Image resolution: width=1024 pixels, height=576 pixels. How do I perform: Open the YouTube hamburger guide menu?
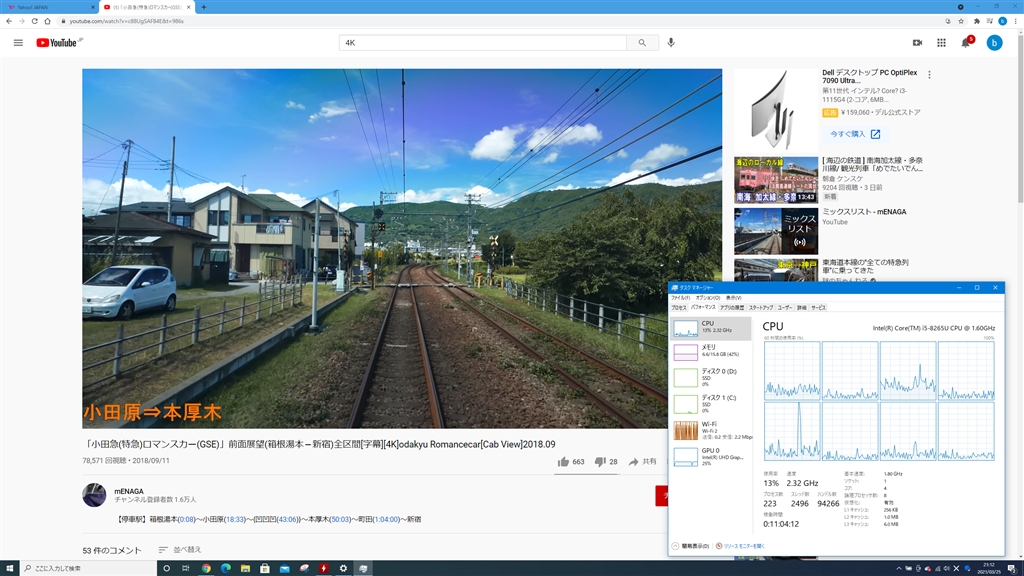click(x=18, y=42)
